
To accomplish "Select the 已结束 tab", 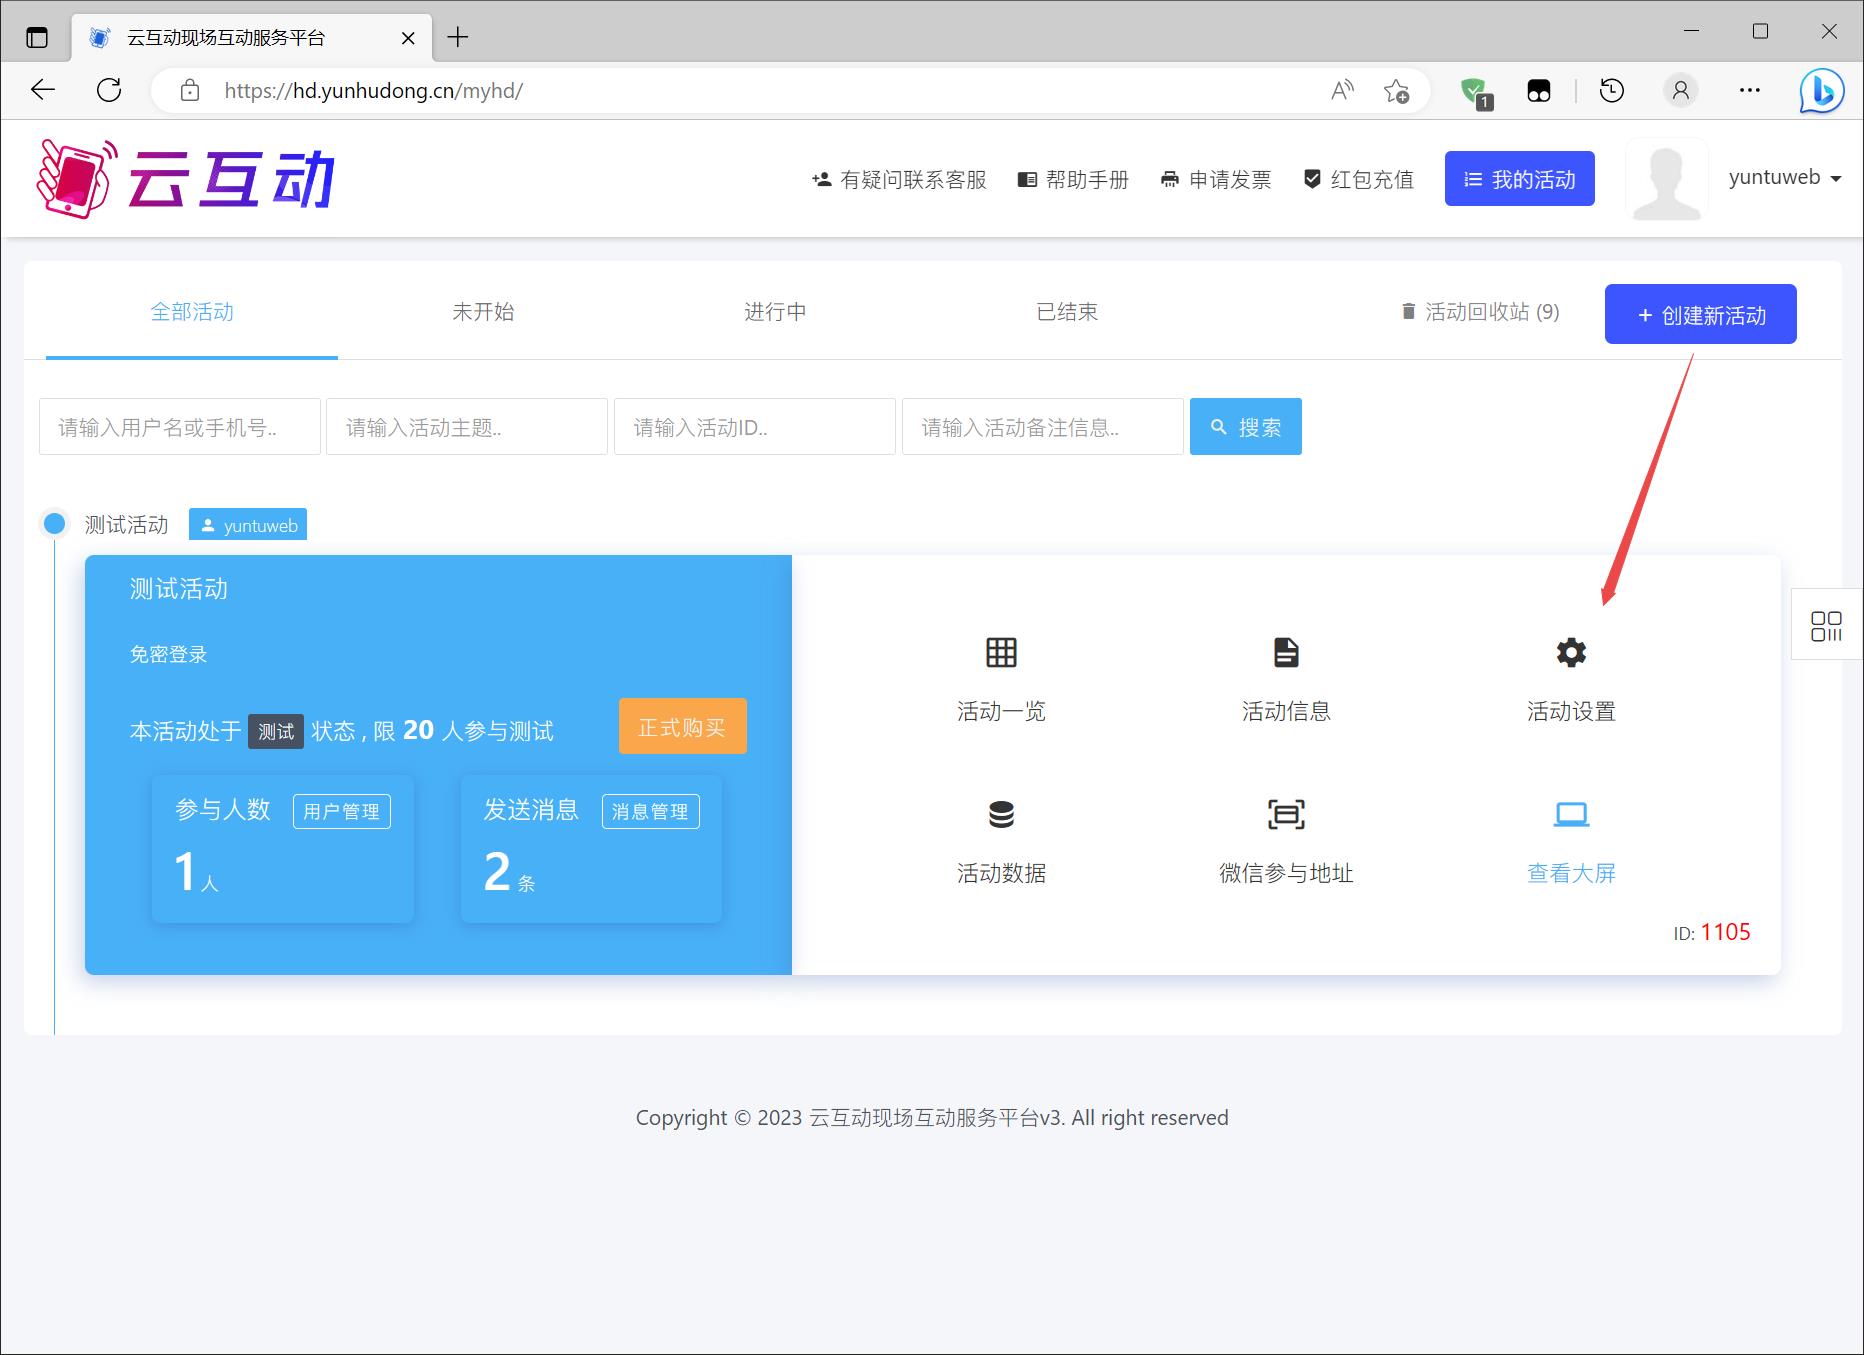I will click(x=1067, y=312).
